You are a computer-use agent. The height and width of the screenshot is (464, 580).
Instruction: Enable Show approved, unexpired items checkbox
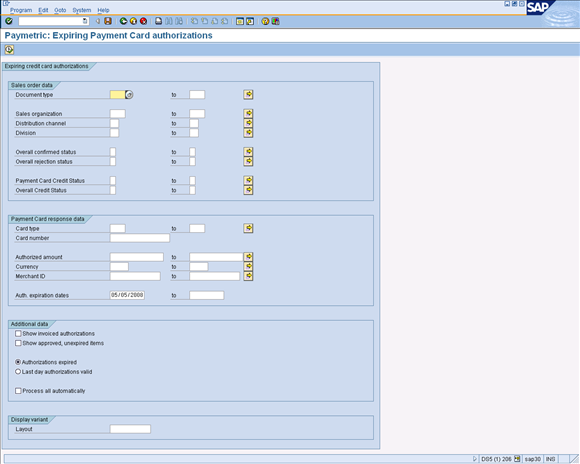click(18, 343)
